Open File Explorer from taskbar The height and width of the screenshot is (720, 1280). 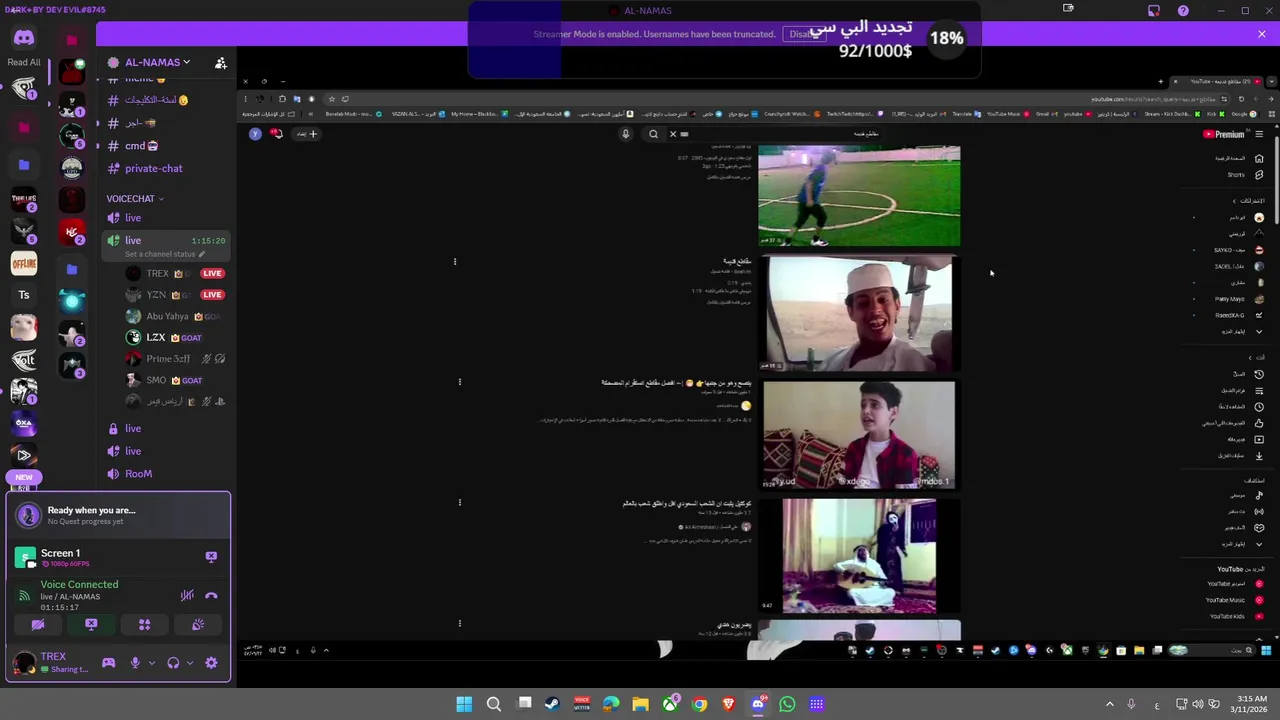(x=640, y=704)
